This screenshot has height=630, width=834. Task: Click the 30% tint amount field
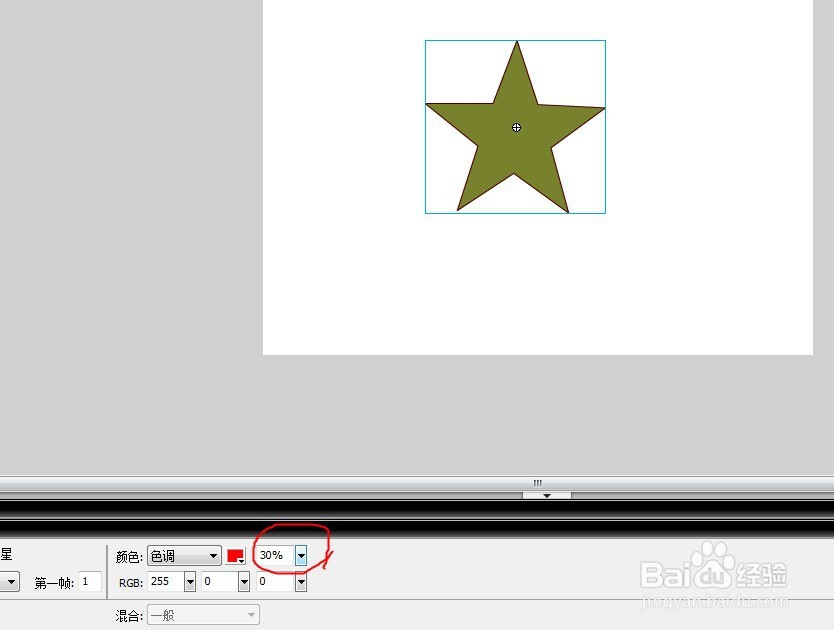[x=275, y=556]
